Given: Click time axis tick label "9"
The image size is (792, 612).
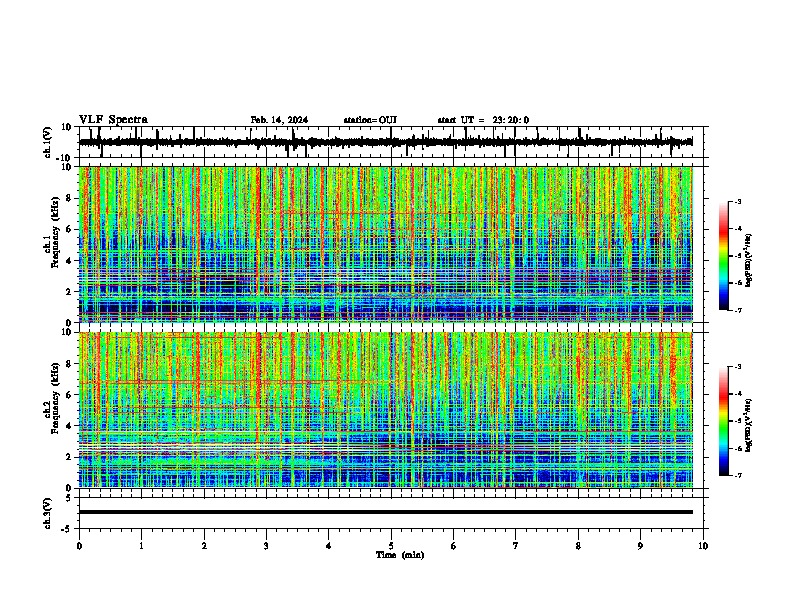Looking at the screenshot, I should pyautogui.click(x=640, y=546).
